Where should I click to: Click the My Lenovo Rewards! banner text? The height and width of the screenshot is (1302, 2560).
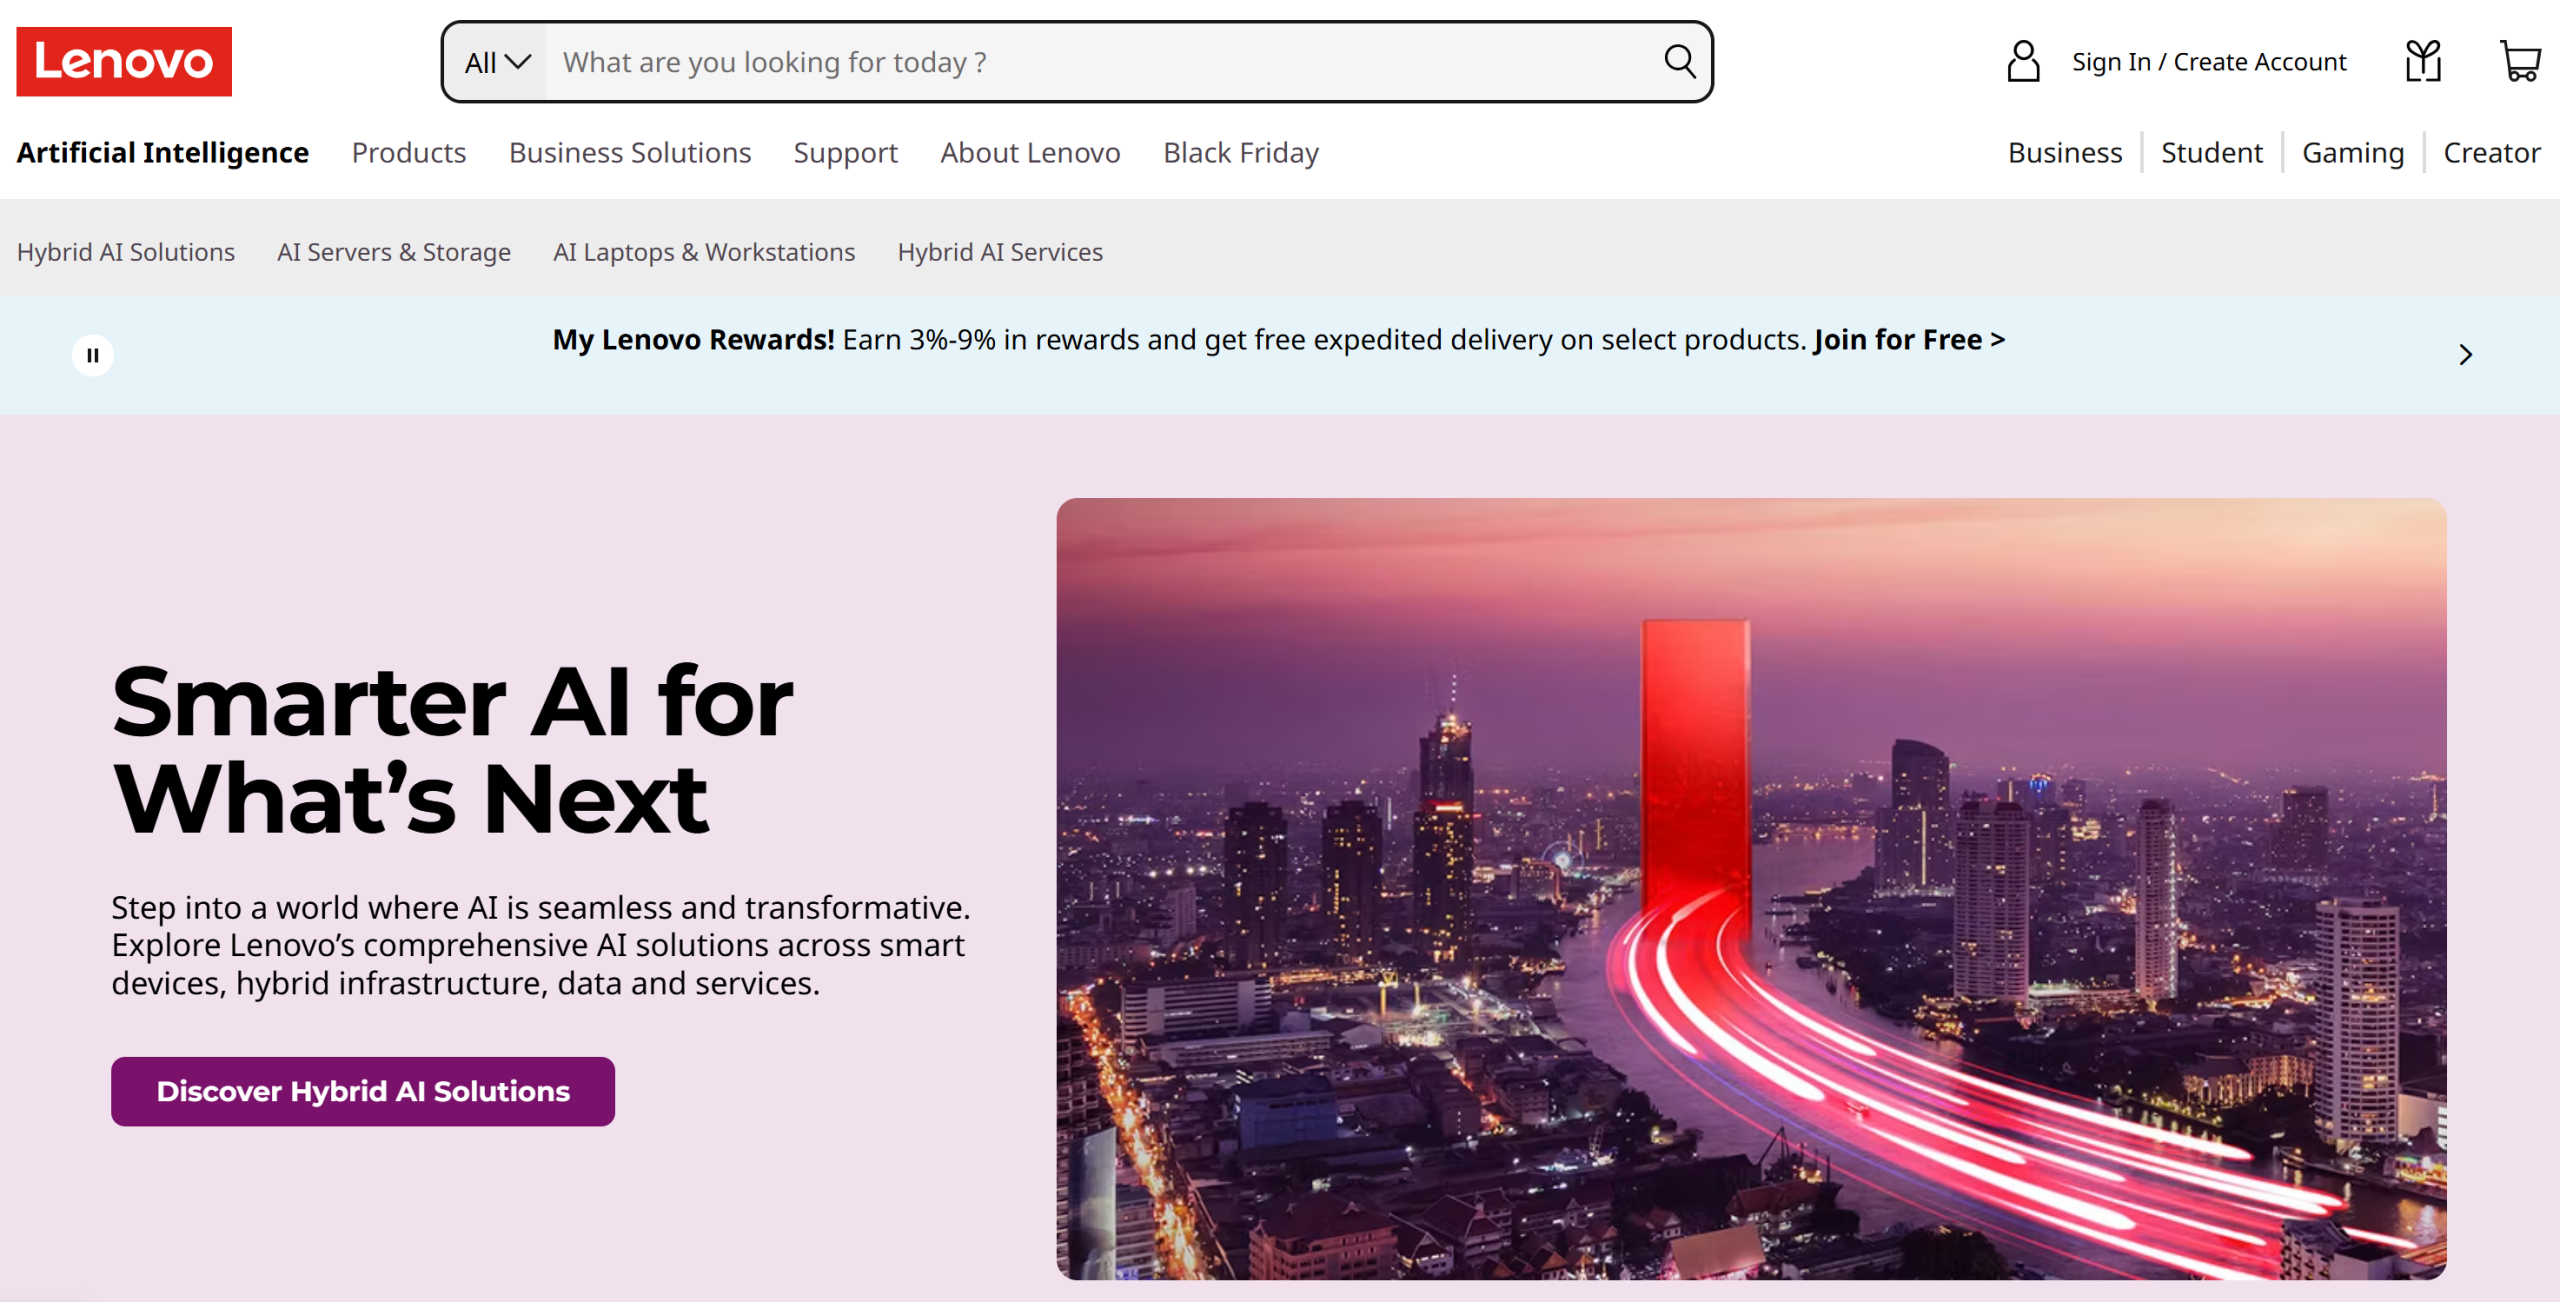click(693, 340)
